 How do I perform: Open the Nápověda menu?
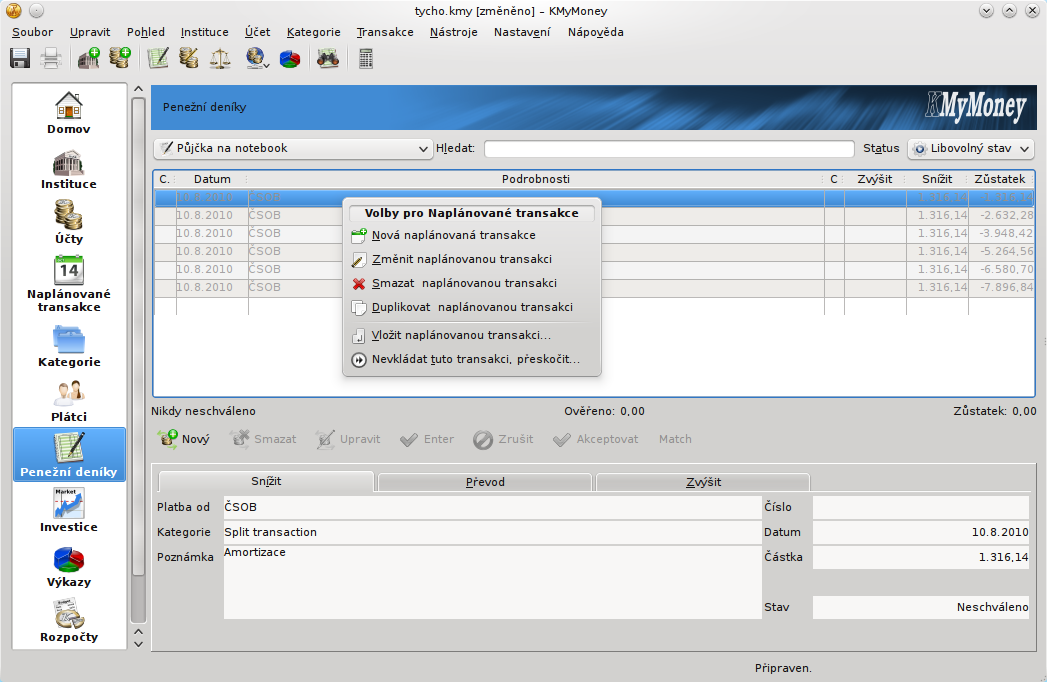pyautogui.click(x=596, y=32)
